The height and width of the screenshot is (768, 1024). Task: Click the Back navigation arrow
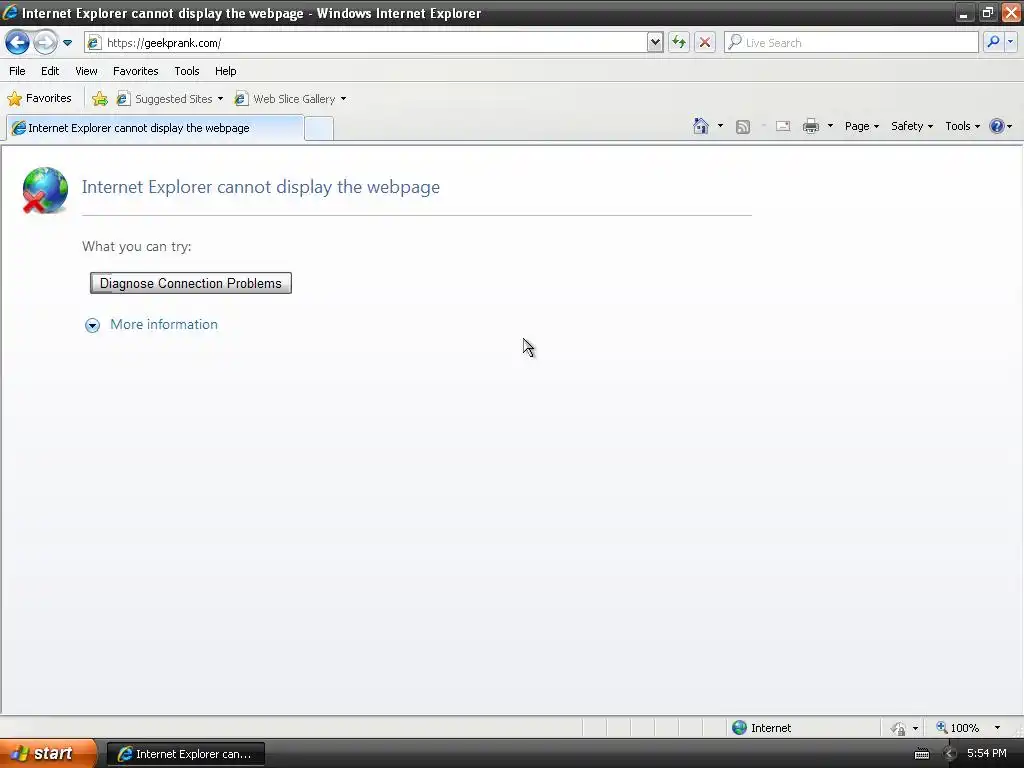point(17,43)
